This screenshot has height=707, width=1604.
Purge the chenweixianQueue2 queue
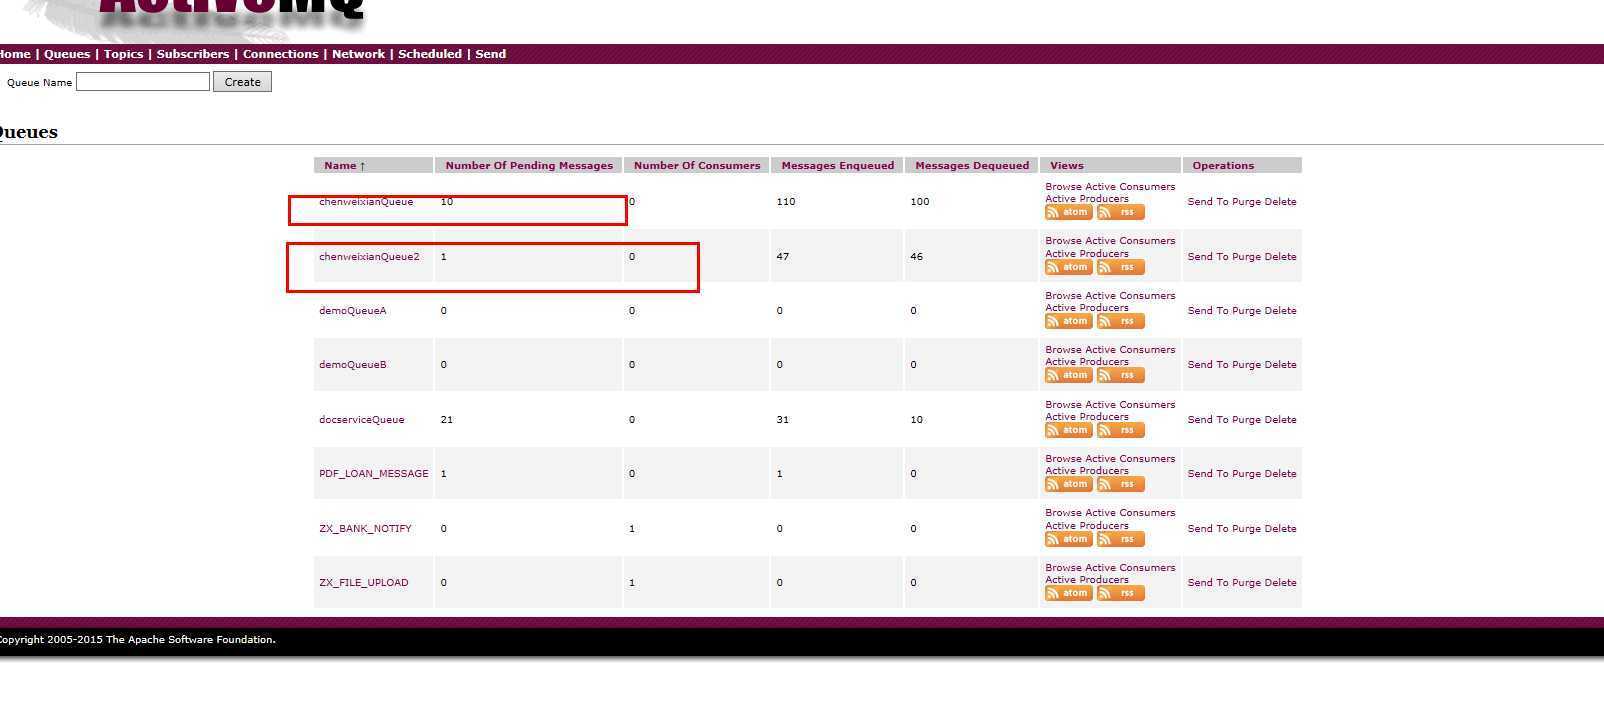point(1246,257)
